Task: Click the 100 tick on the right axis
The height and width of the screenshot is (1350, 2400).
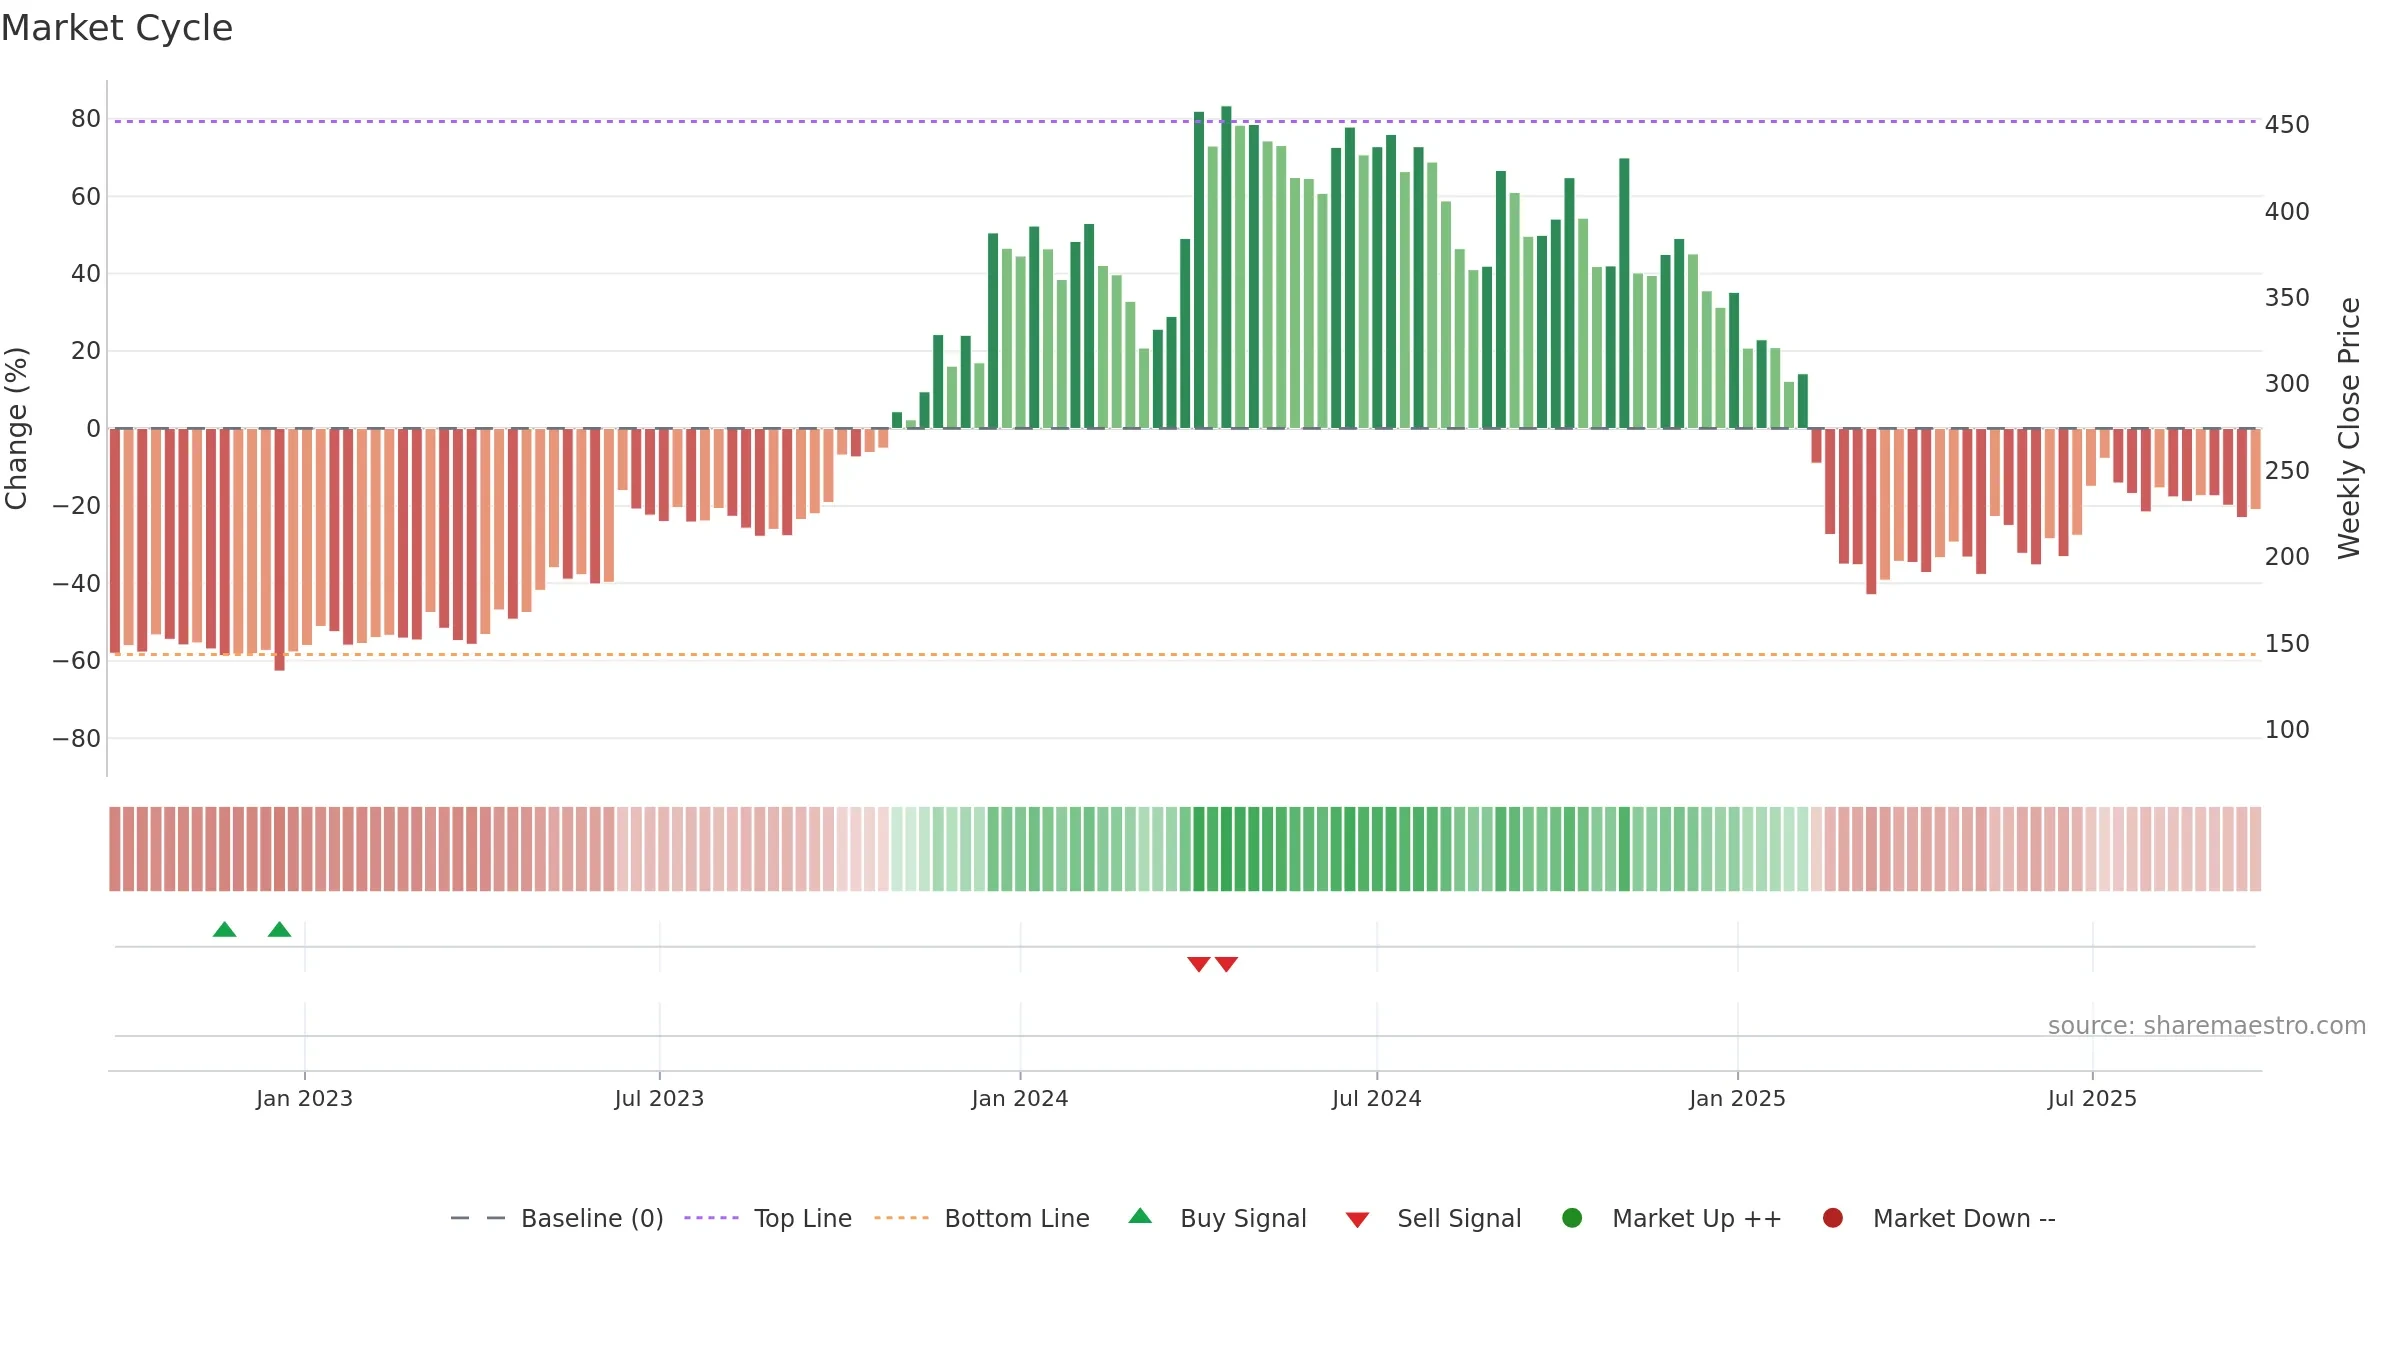Action: coord(2287,729)
